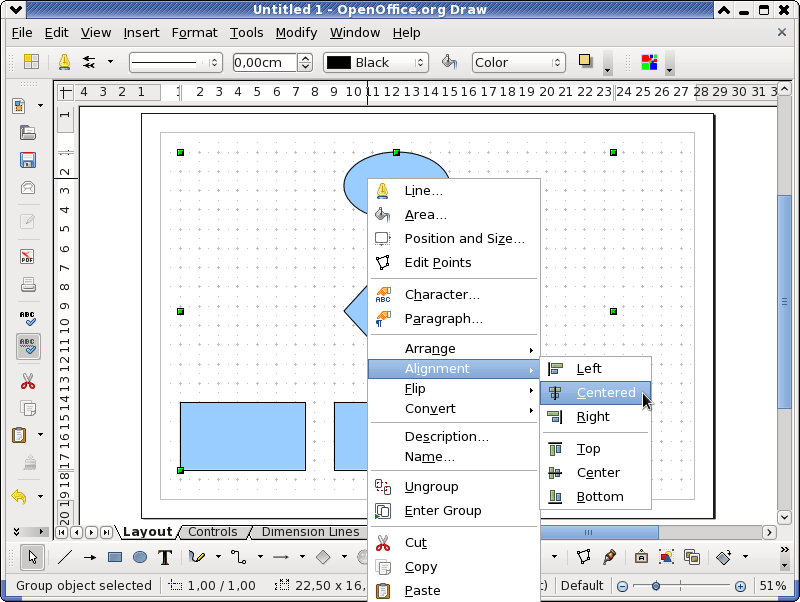This screenshot has height=602, width=800.
Task: Open the Color area style dropdown
Action: (518, 62)
